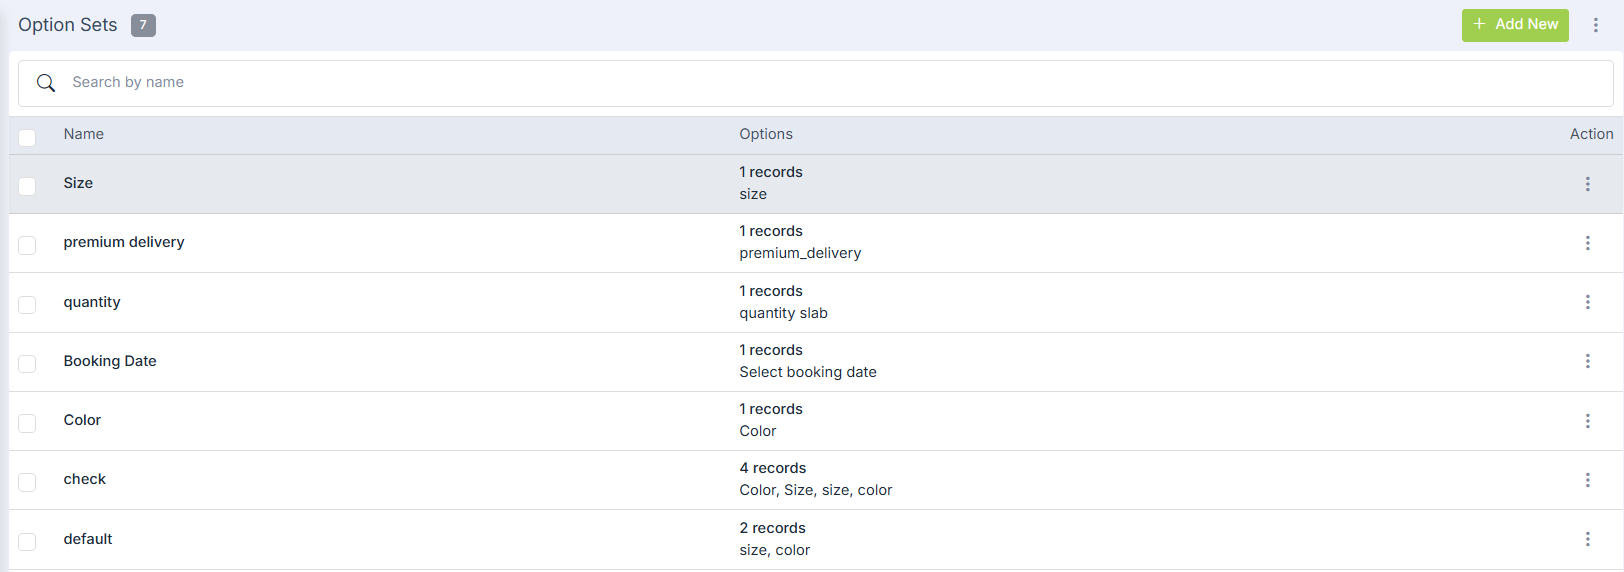This screenshot has width=1624, height=572.
Task: Tick the checkbox for Size option set
Action: tap(27, 186)
